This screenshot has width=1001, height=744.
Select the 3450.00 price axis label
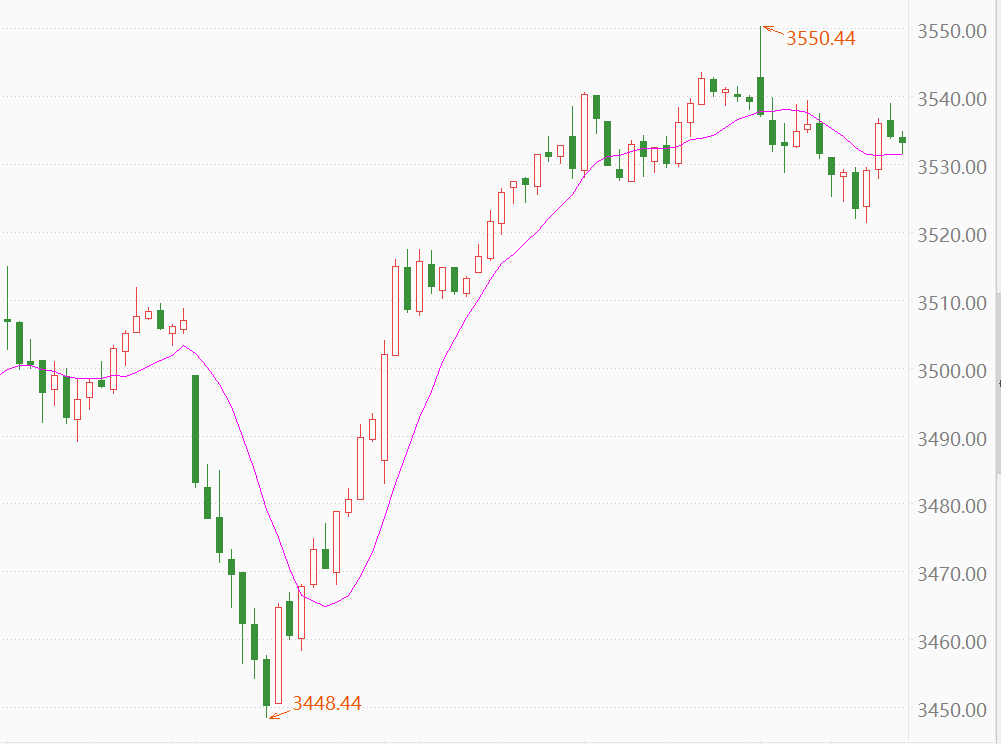coord(952,710)
